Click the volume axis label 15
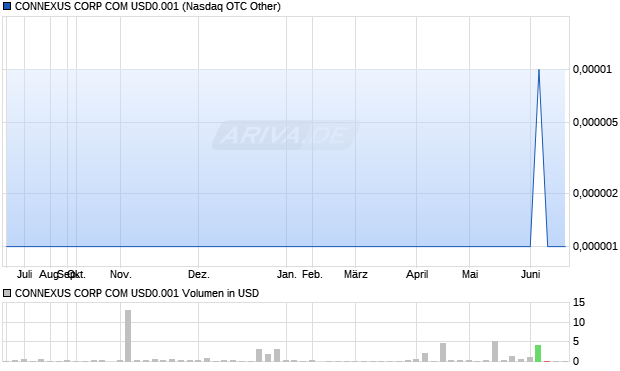The height and width of the screenshot is (371, 620). coord(579,303)
